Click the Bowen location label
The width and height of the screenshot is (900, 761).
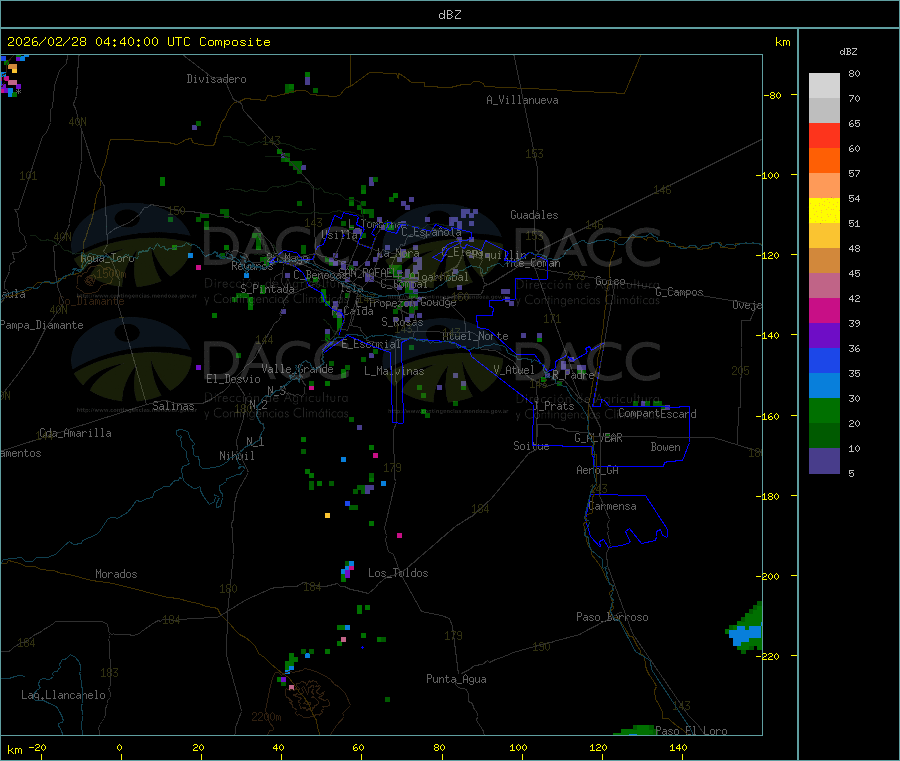[x=665, y=447]
